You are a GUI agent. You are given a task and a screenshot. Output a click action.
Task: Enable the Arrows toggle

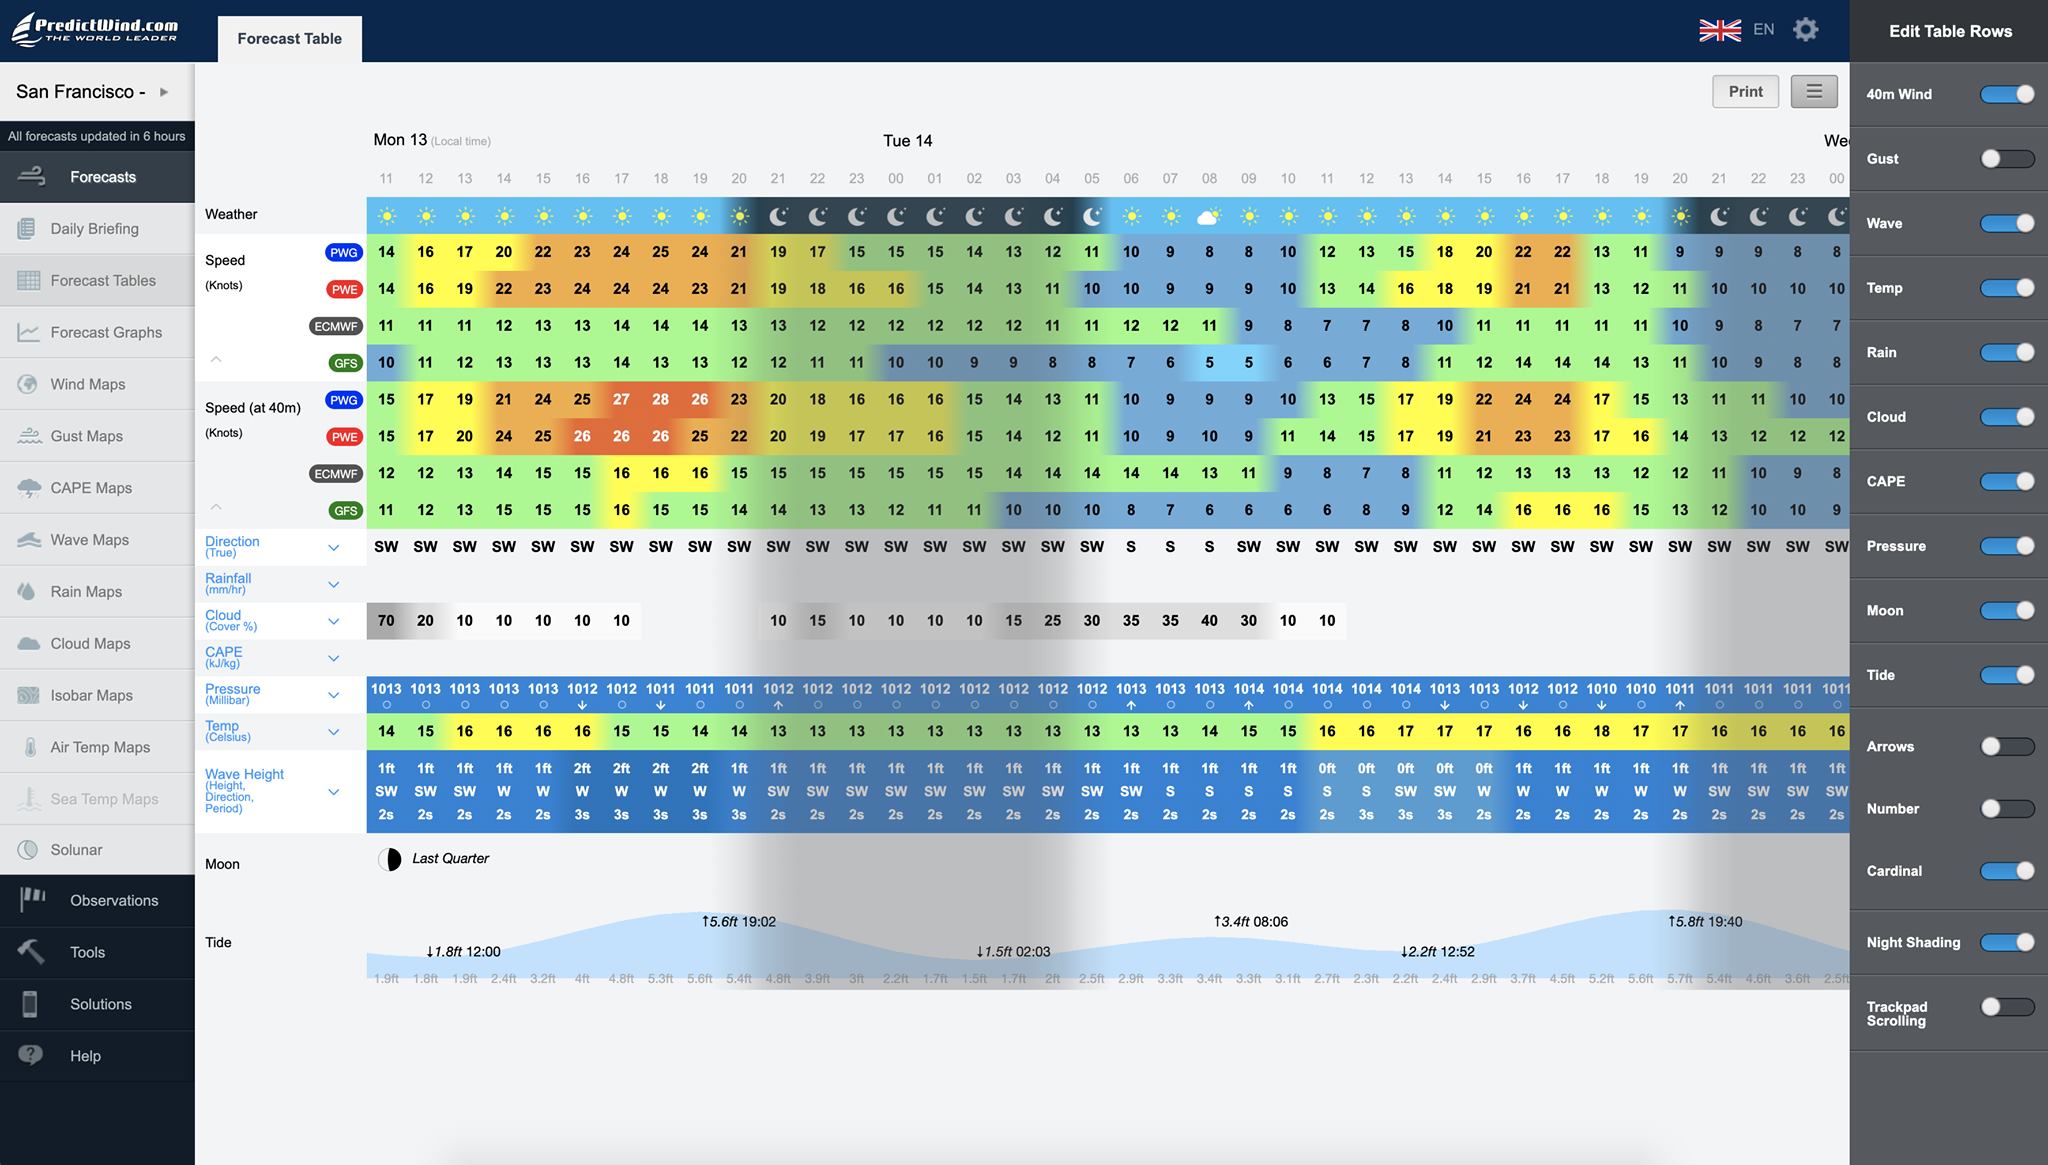[2007, 746]
